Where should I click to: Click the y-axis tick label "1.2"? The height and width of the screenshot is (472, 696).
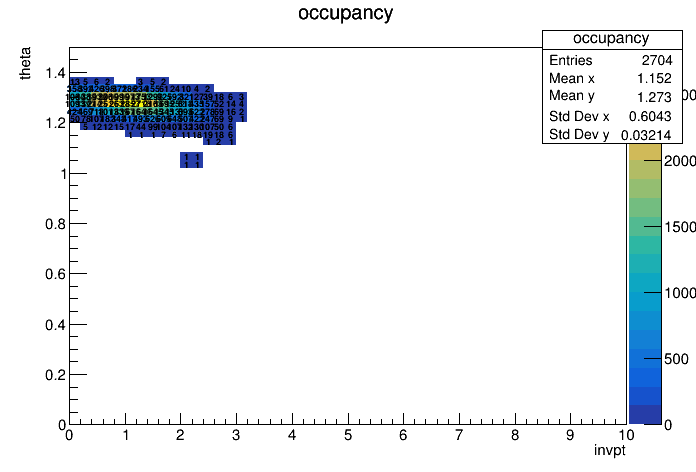click(x=55, y=123)
